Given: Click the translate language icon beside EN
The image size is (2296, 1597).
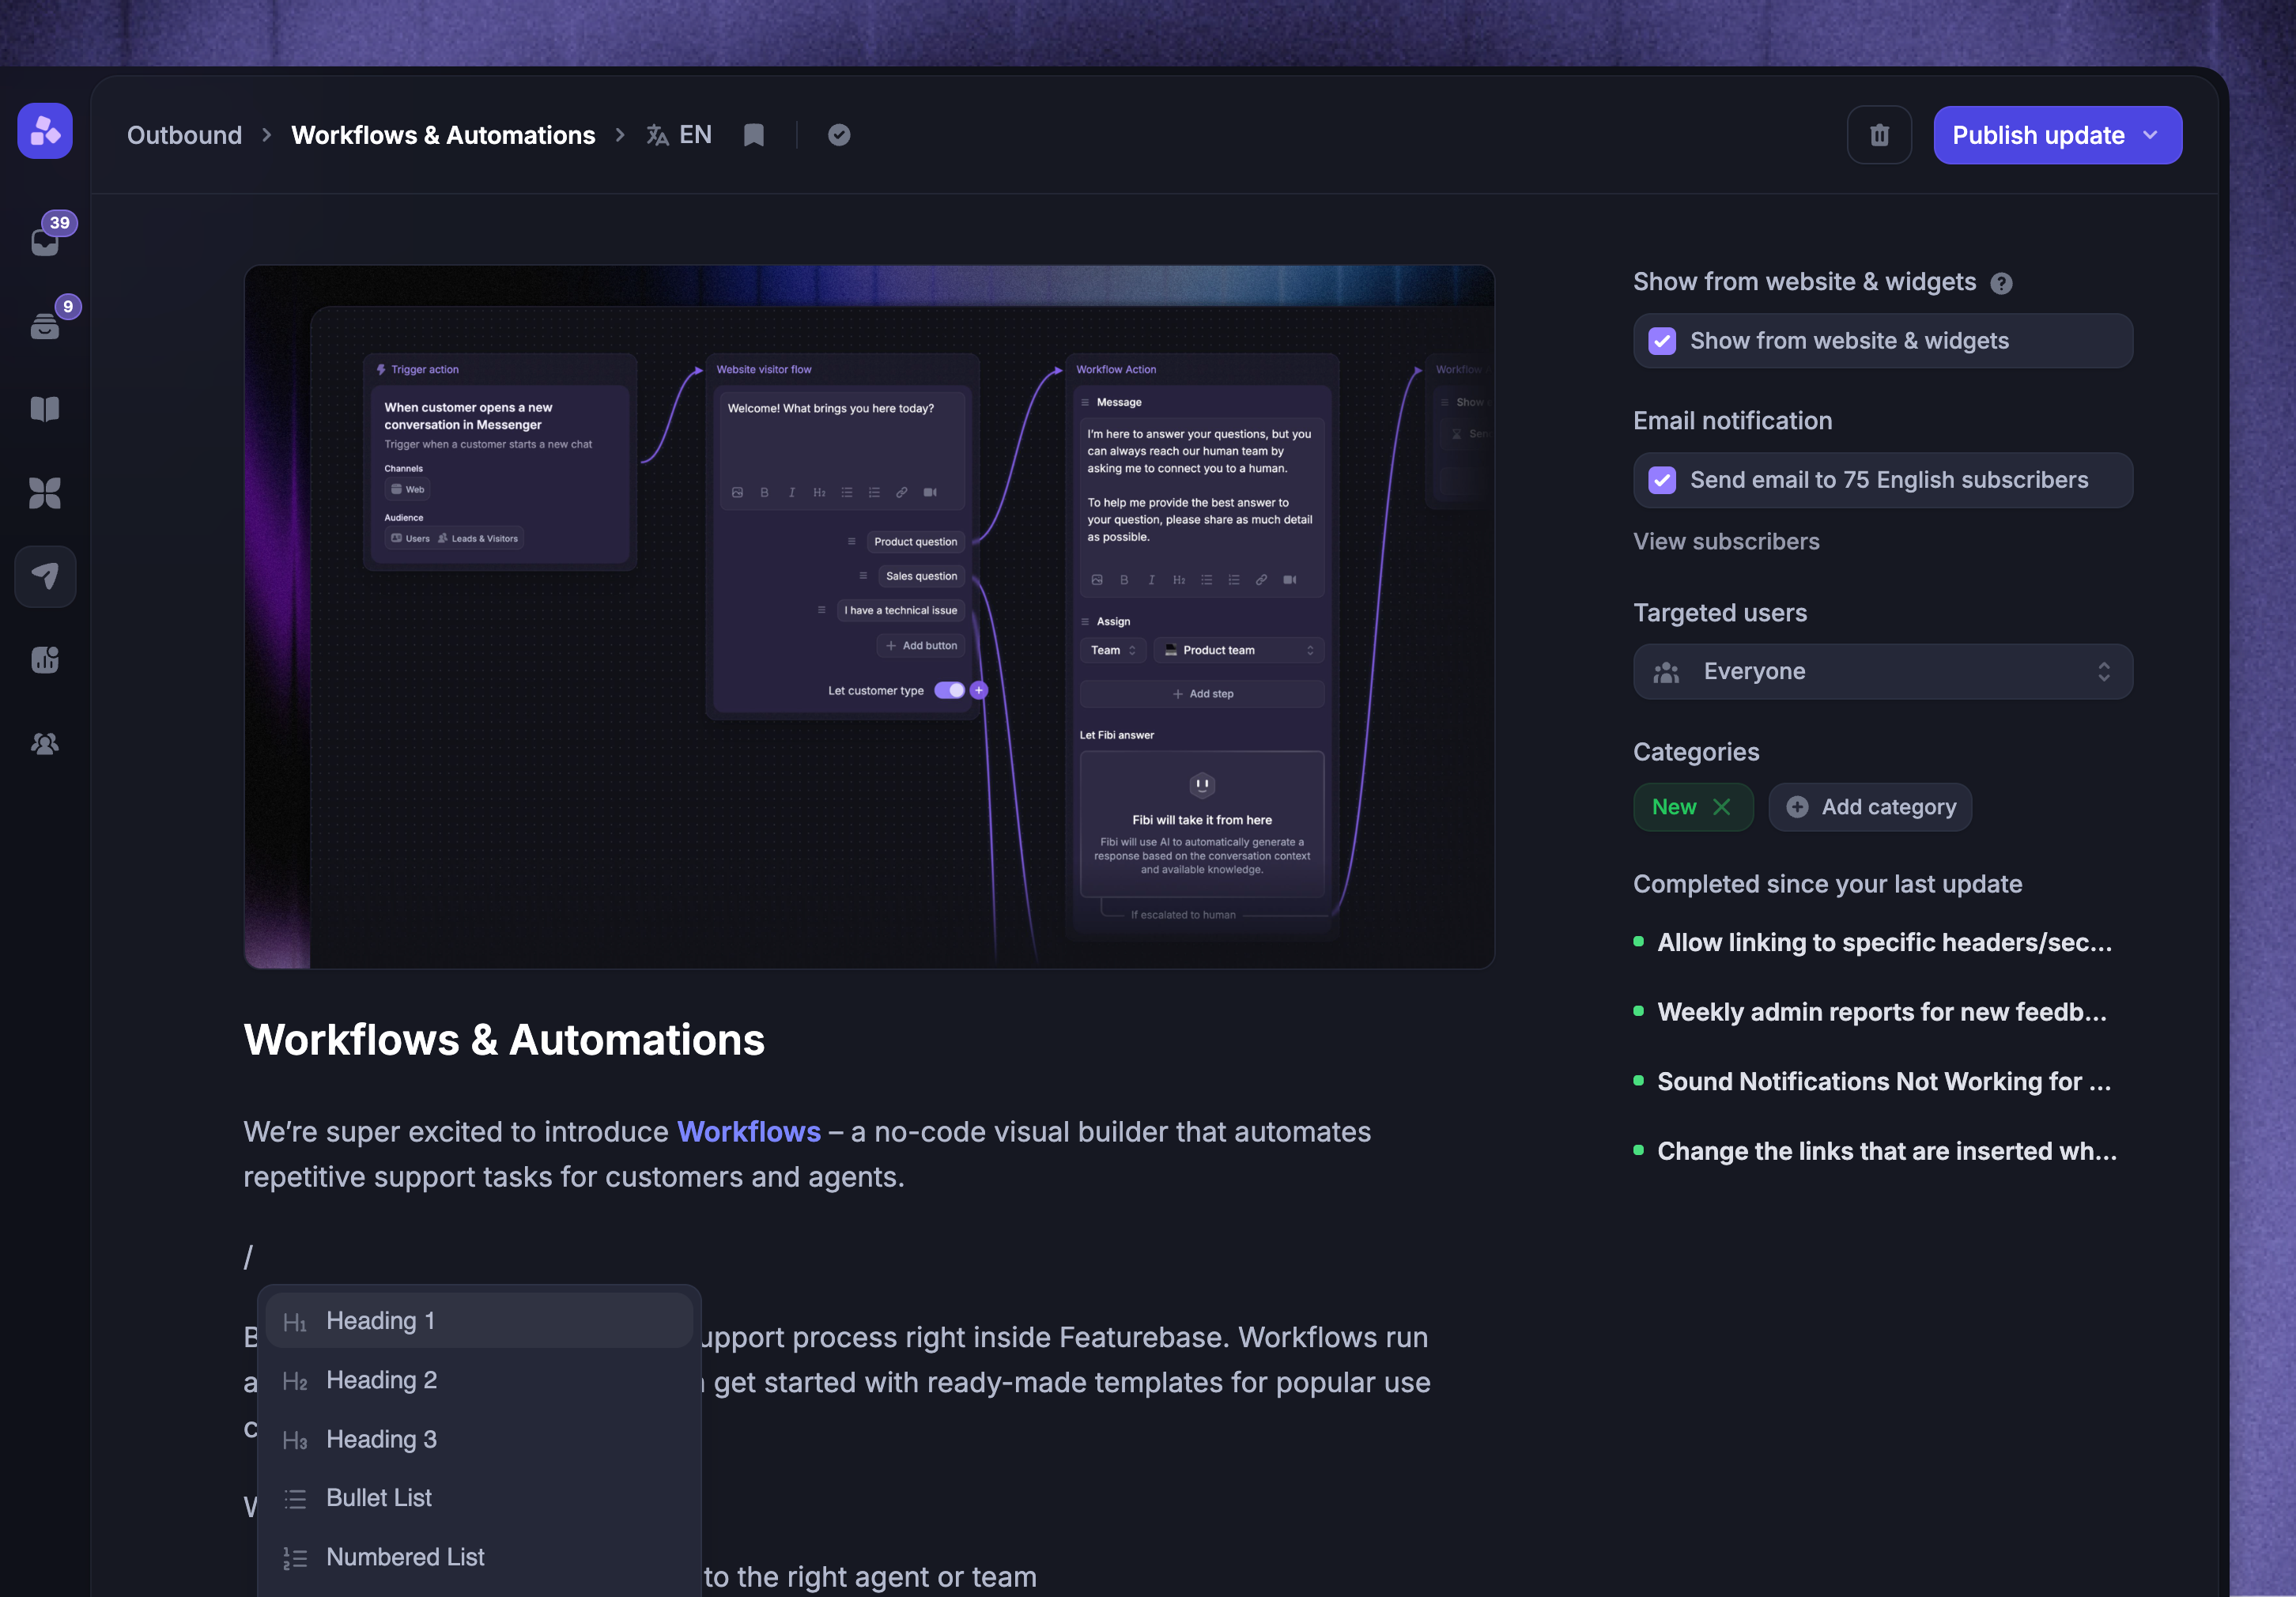Looking at the screenshot, I should pyautogui.click(x=657, y=135).
